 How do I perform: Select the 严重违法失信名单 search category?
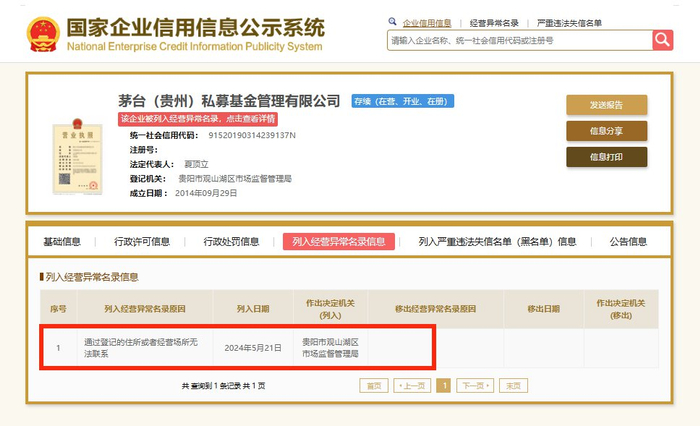[569, 23]
